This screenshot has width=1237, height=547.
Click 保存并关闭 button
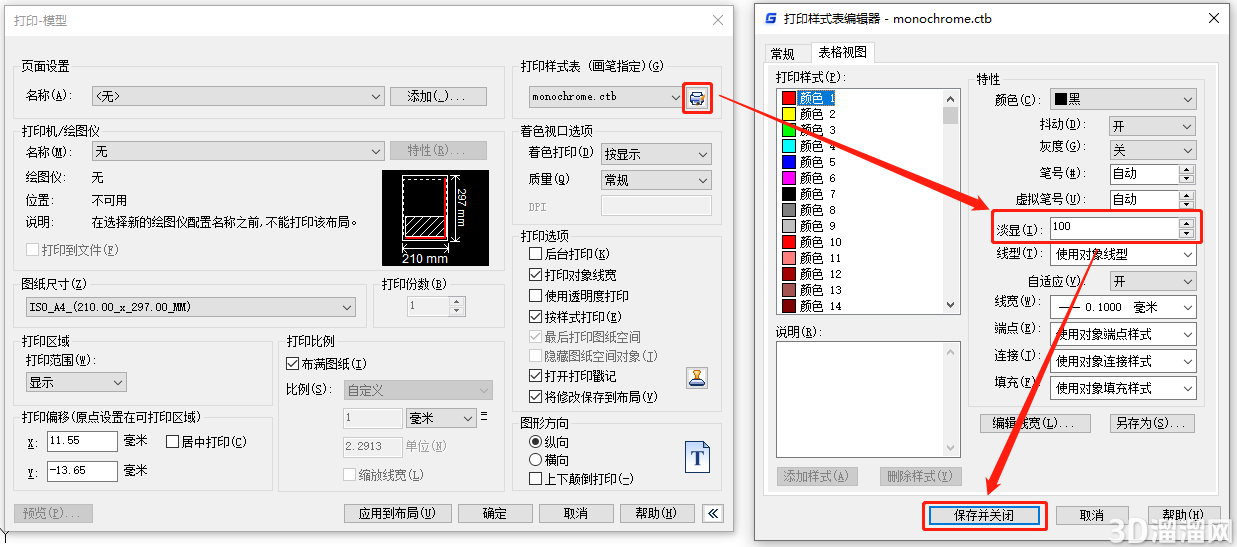984,515
